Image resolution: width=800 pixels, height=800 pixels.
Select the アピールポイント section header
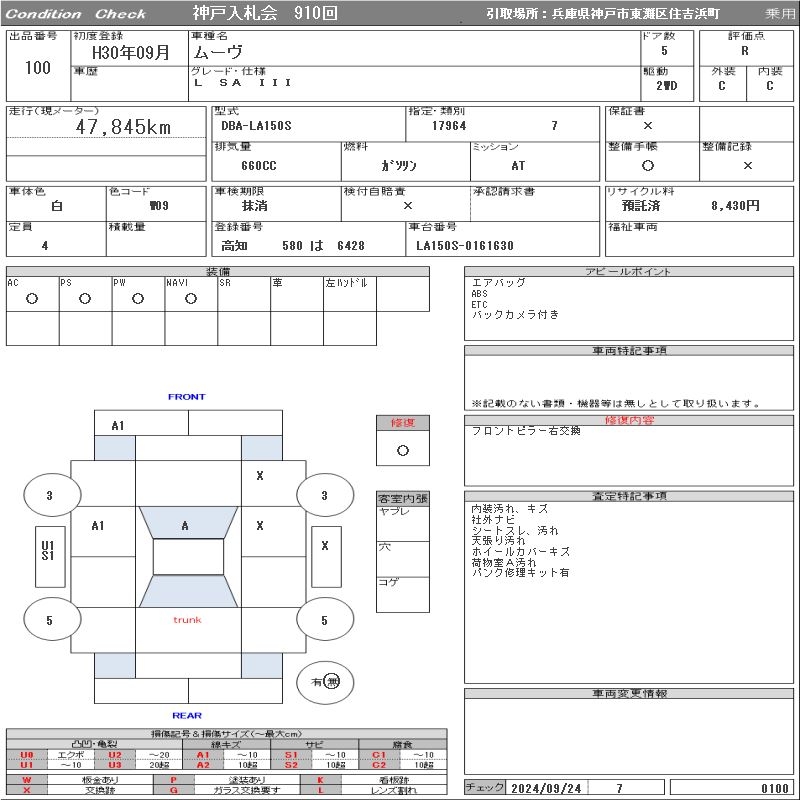point(630,272)
